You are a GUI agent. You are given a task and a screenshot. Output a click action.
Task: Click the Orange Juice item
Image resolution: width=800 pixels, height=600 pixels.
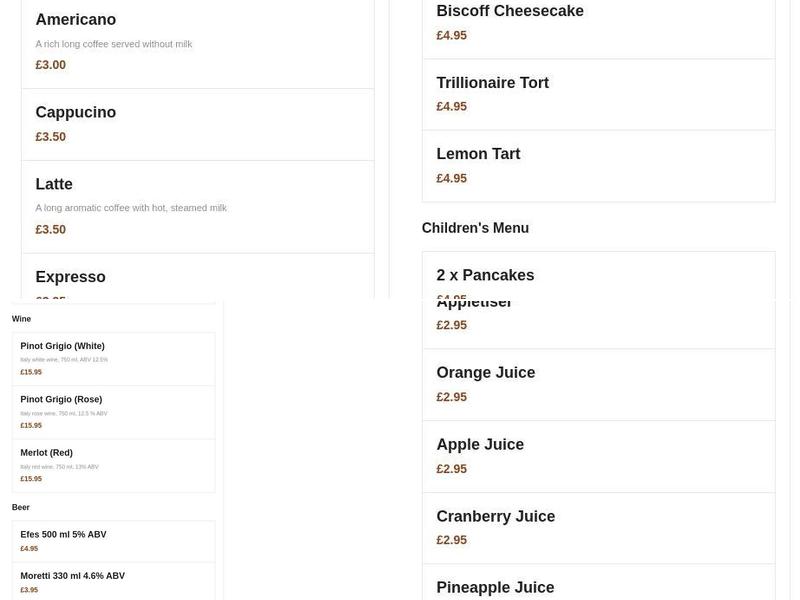click(x=598, y=384)
